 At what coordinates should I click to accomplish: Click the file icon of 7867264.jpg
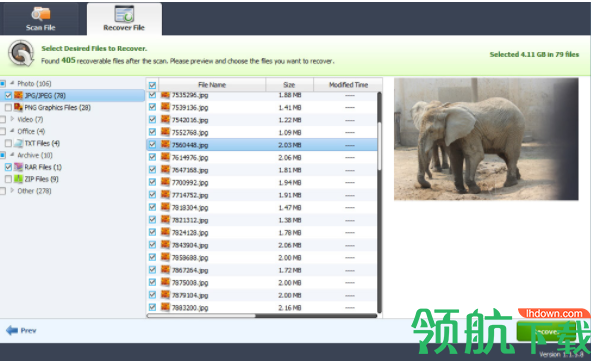click(x=165, y=269)
